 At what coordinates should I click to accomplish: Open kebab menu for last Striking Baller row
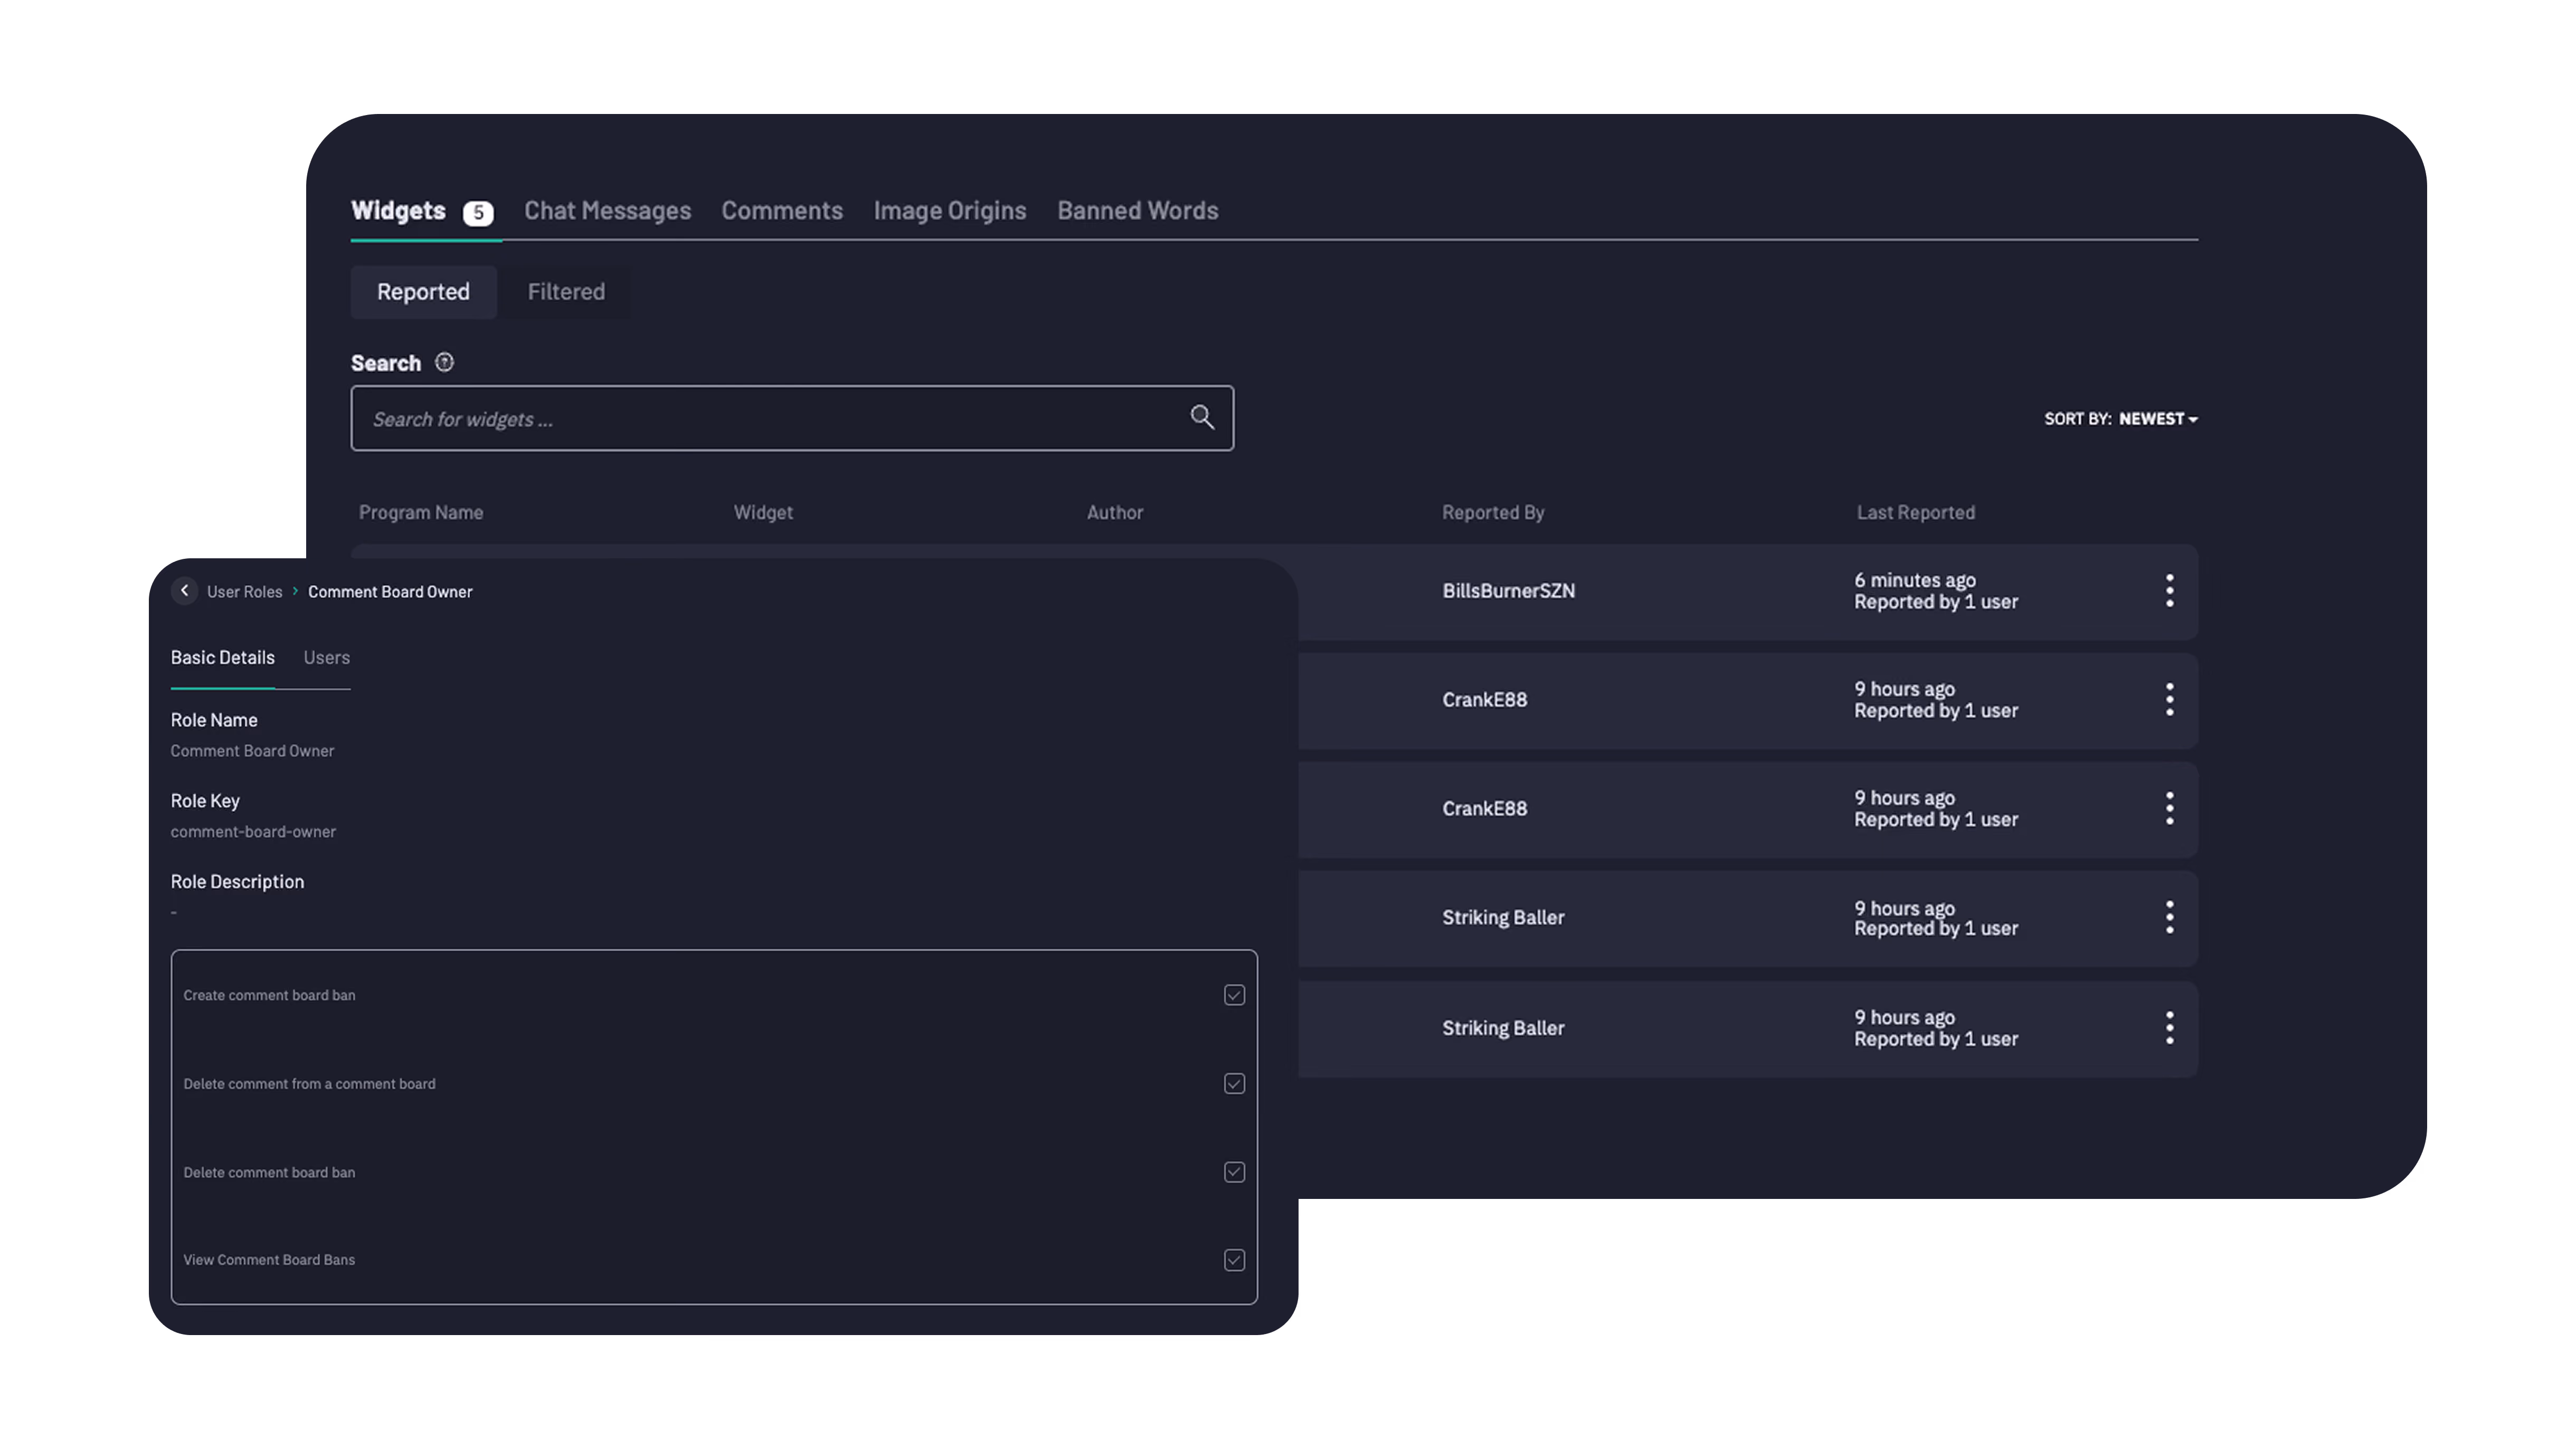point(2169,1028)
